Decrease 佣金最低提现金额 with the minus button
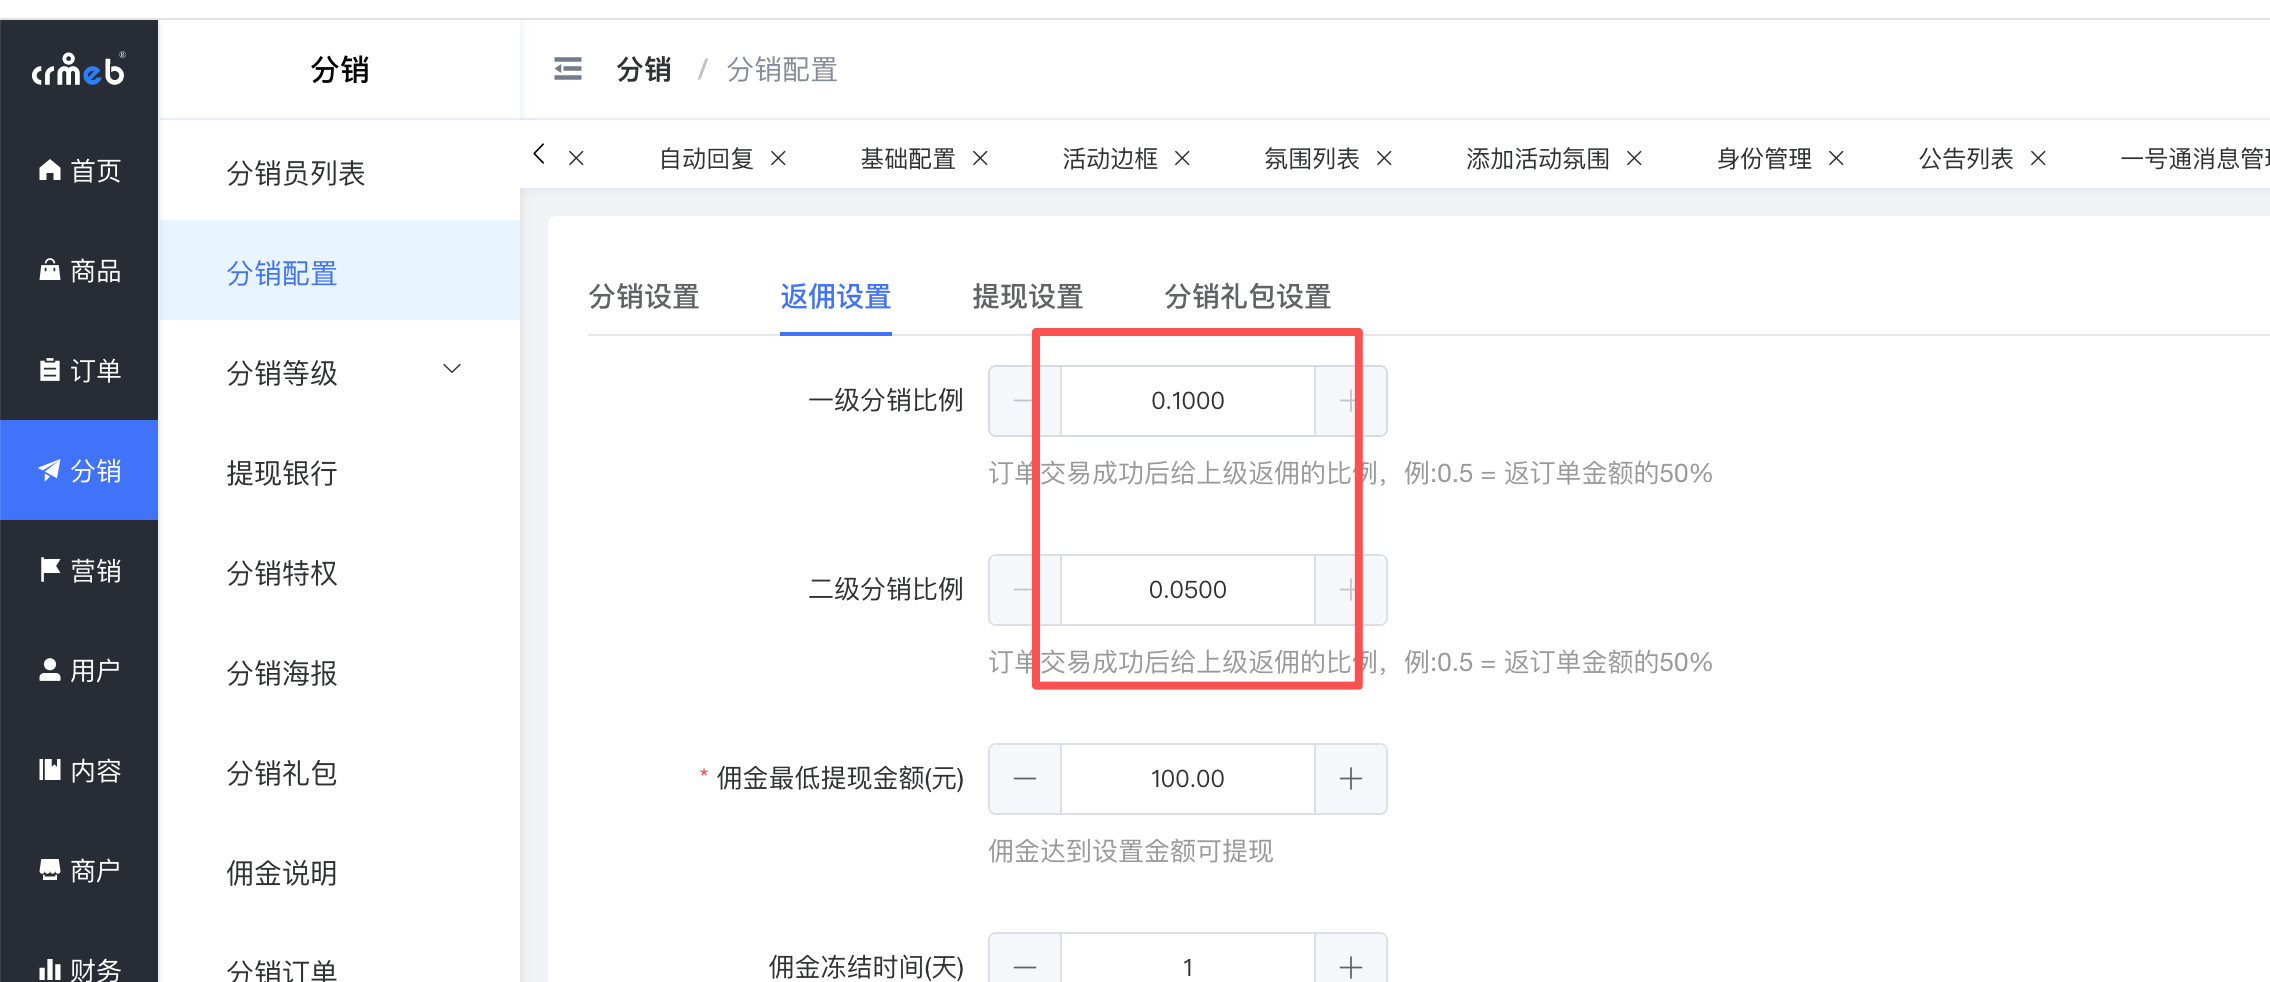Screen dimensions: 2270x982 tap(1025, 779)
